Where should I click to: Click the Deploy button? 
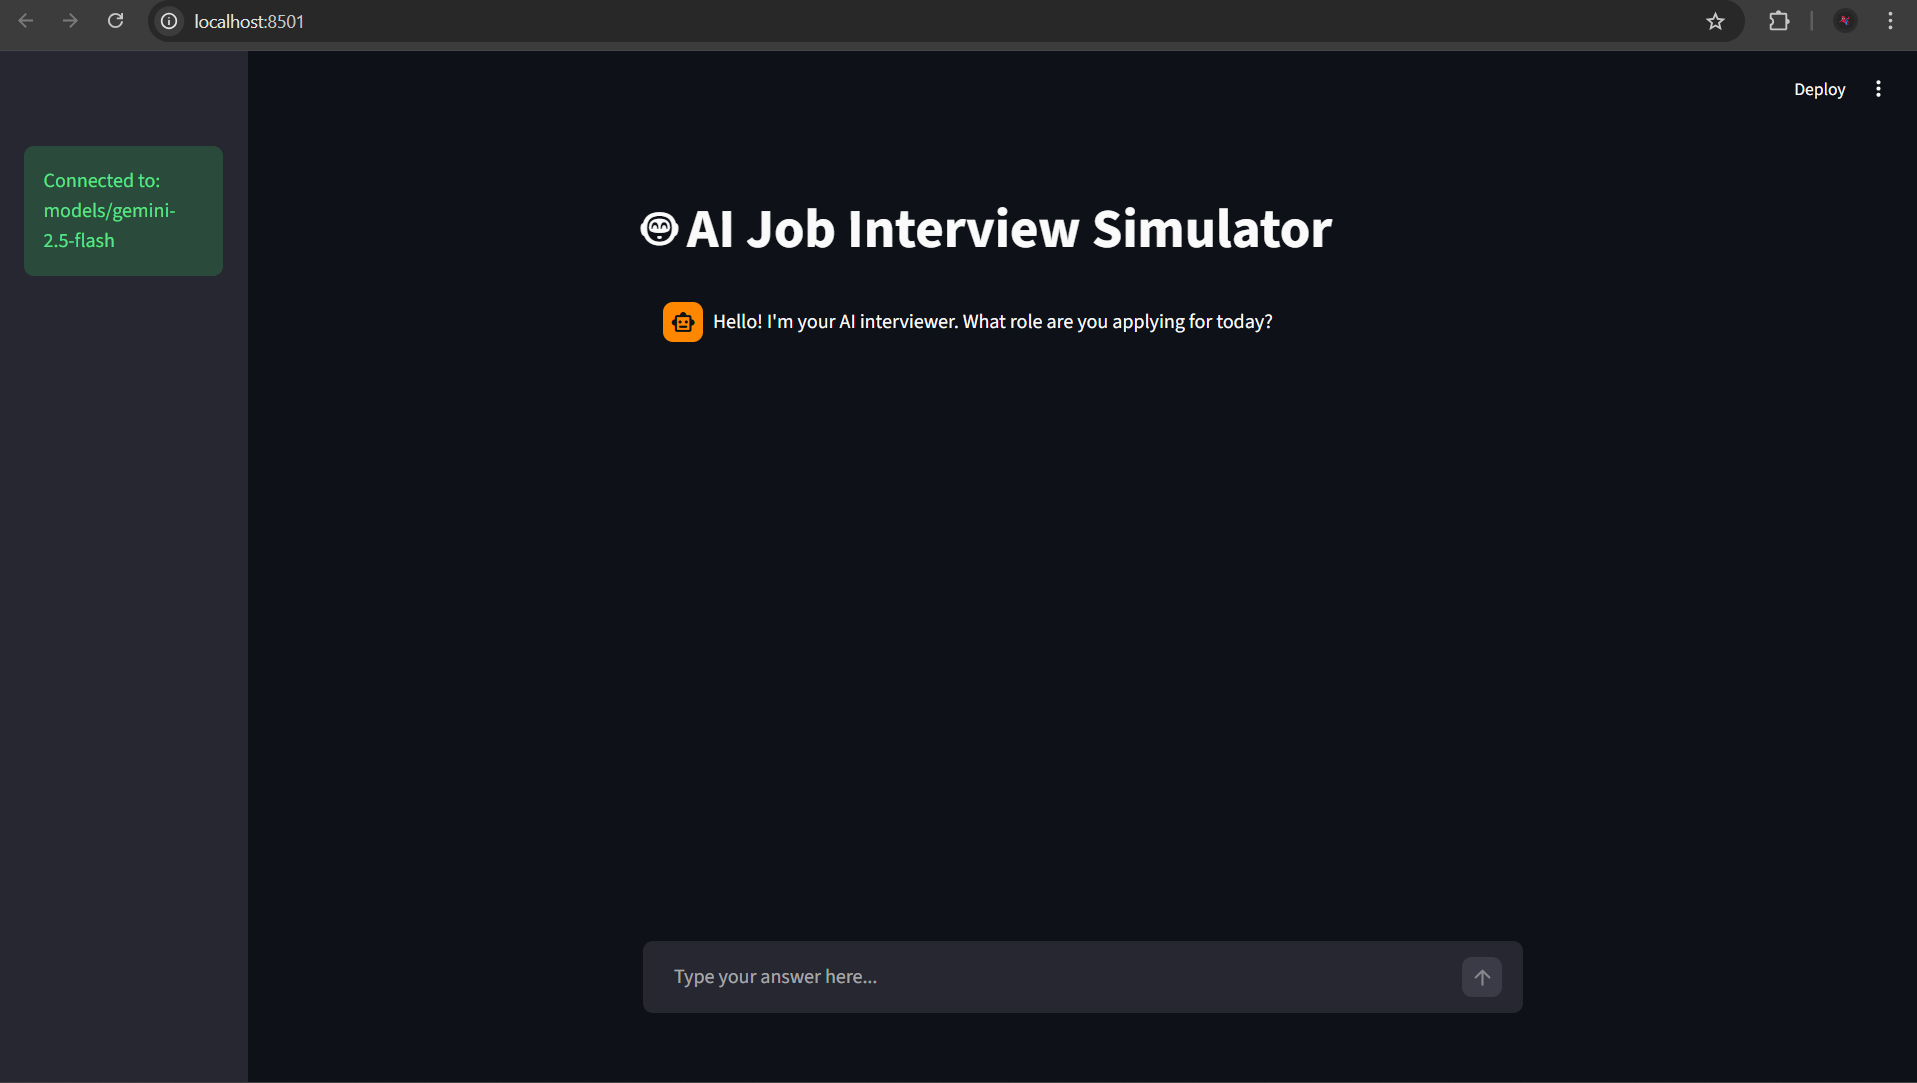1819,89
